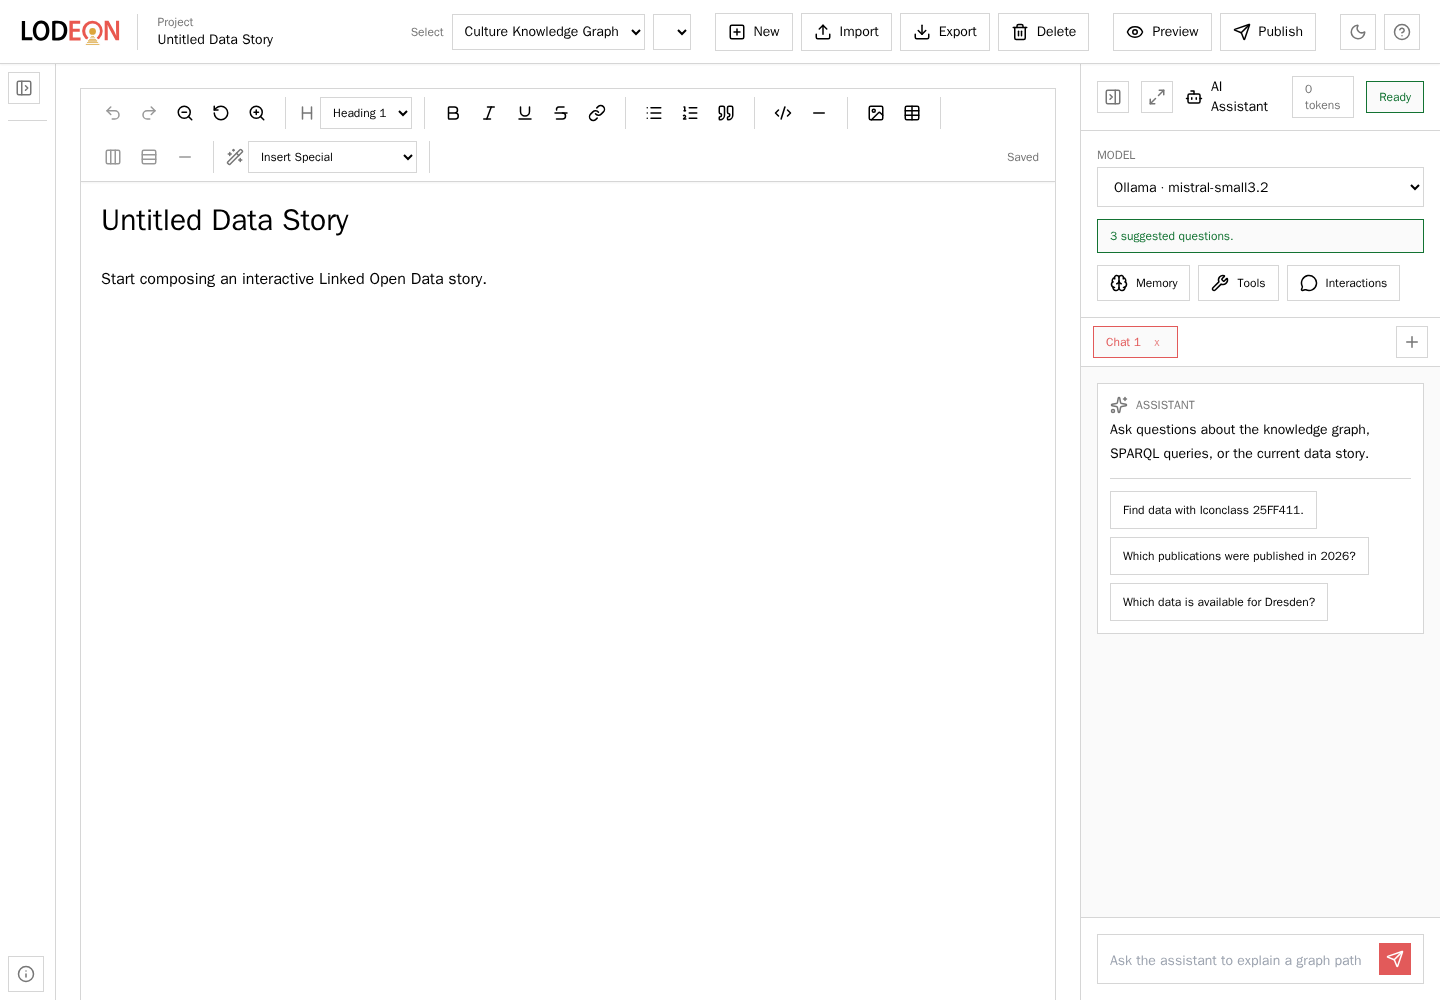This screenshot has width=1440, height=1000.
Task: Toggle underline formatting
Action: click(x=525, y=113)
